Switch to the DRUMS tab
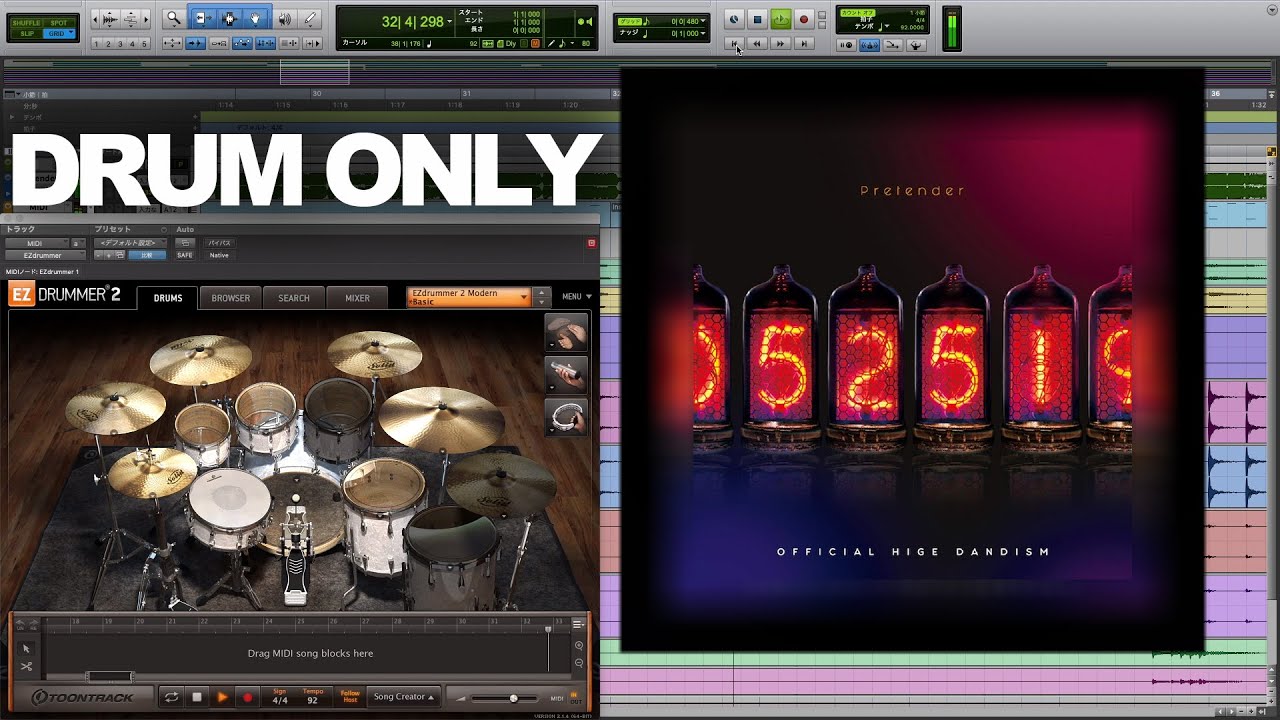This screenshot has width=1280, height=720. coord(167,298)
